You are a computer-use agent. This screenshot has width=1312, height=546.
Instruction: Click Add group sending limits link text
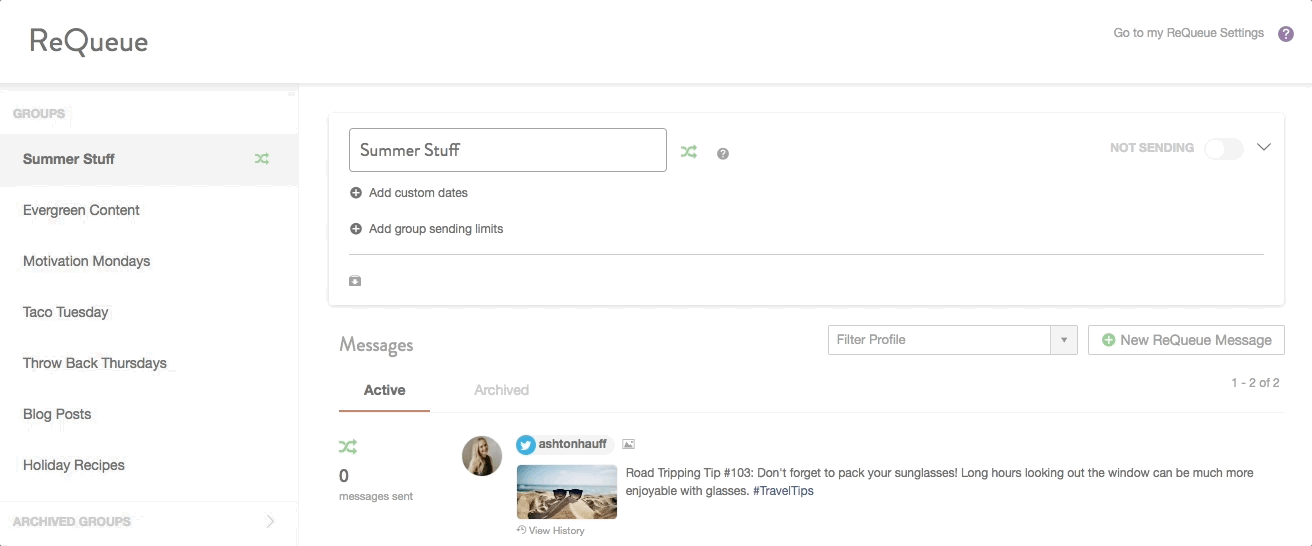(x=436, y=229)
